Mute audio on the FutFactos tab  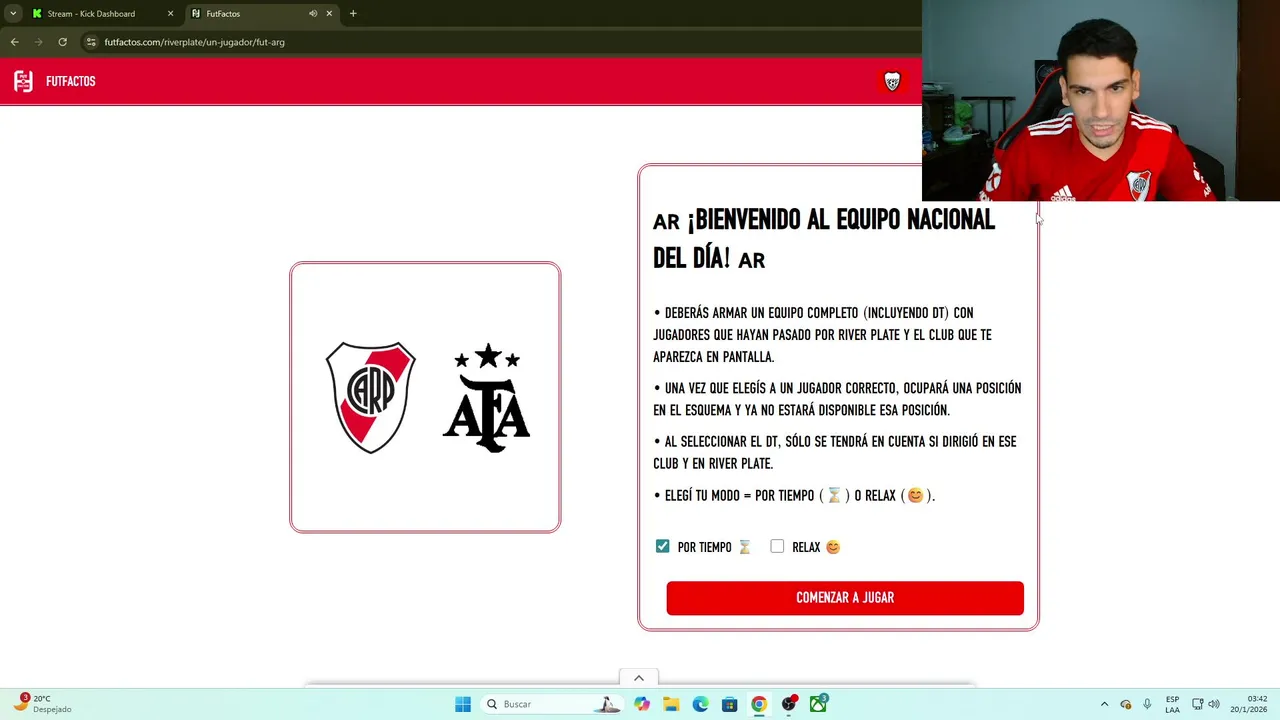point(313,14)
